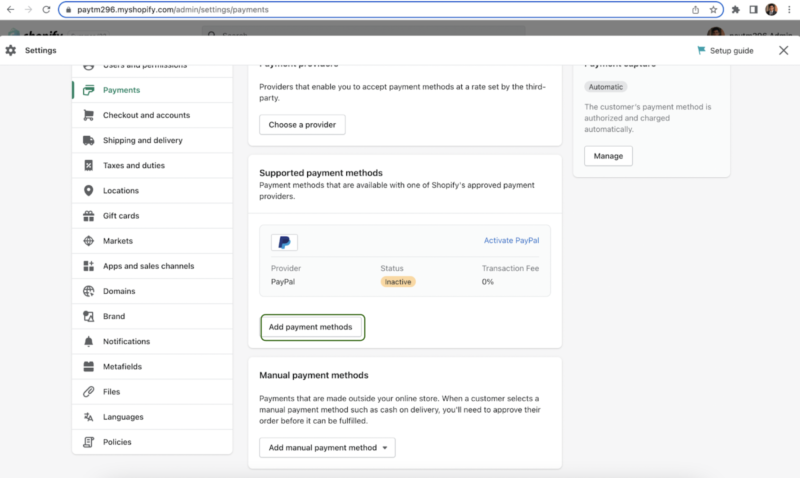Click the Markets globe icon
The height and width of the screenshot is (478, 800).
pyautogui.click(x=88, y=241)
